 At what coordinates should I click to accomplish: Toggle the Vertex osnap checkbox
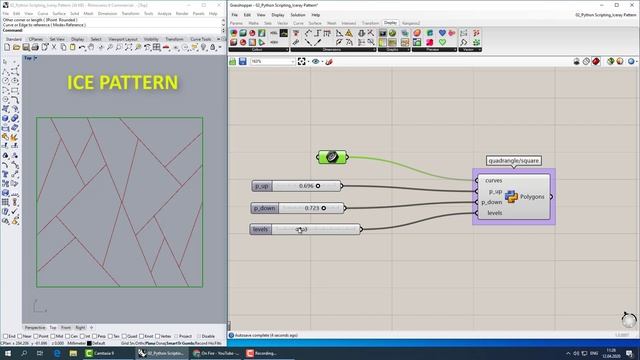pyautogui.click(x=158, y=336)
